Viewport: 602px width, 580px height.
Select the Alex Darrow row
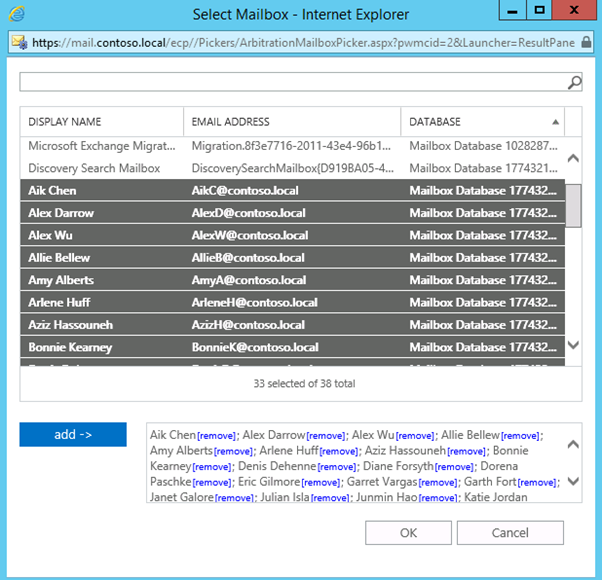coord(293,213)
